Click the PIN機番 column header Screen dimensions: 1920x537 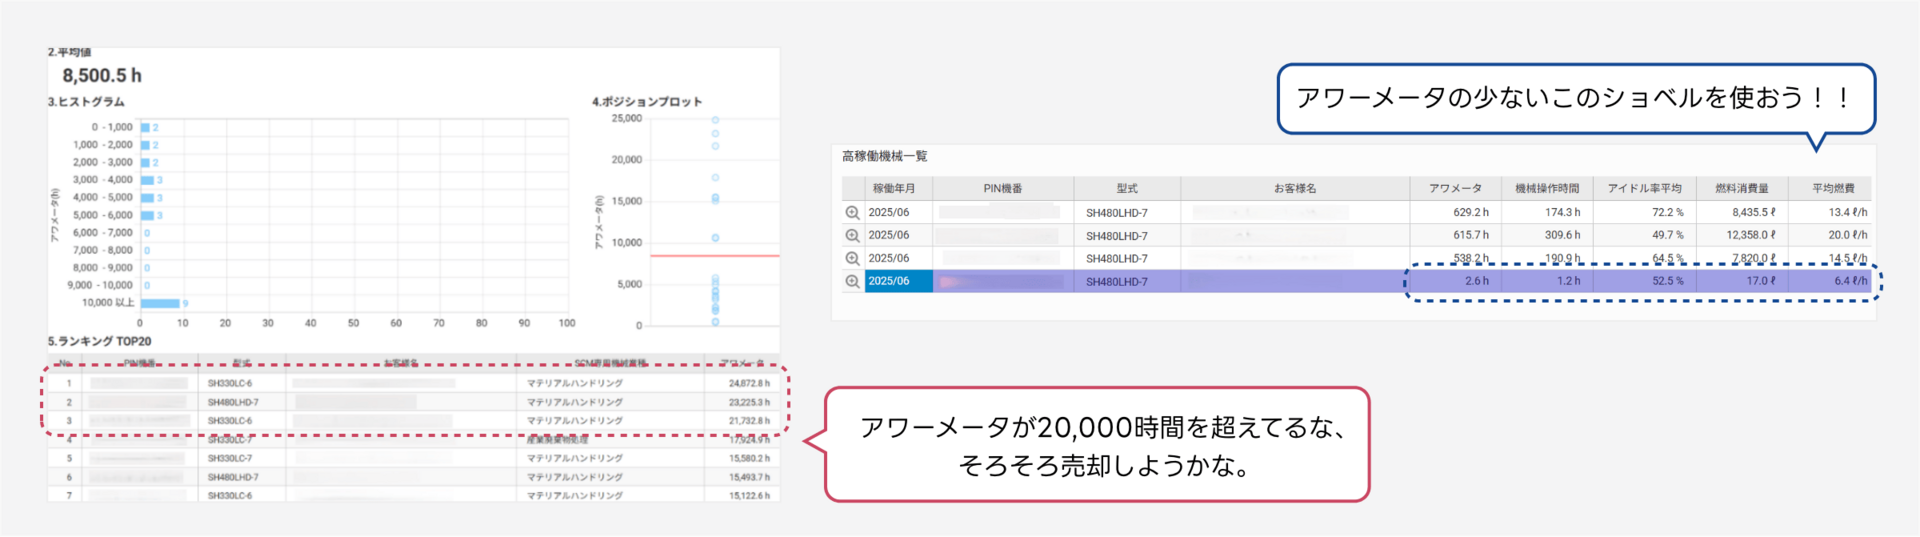pyautogui.click(x=1002, y=188)
